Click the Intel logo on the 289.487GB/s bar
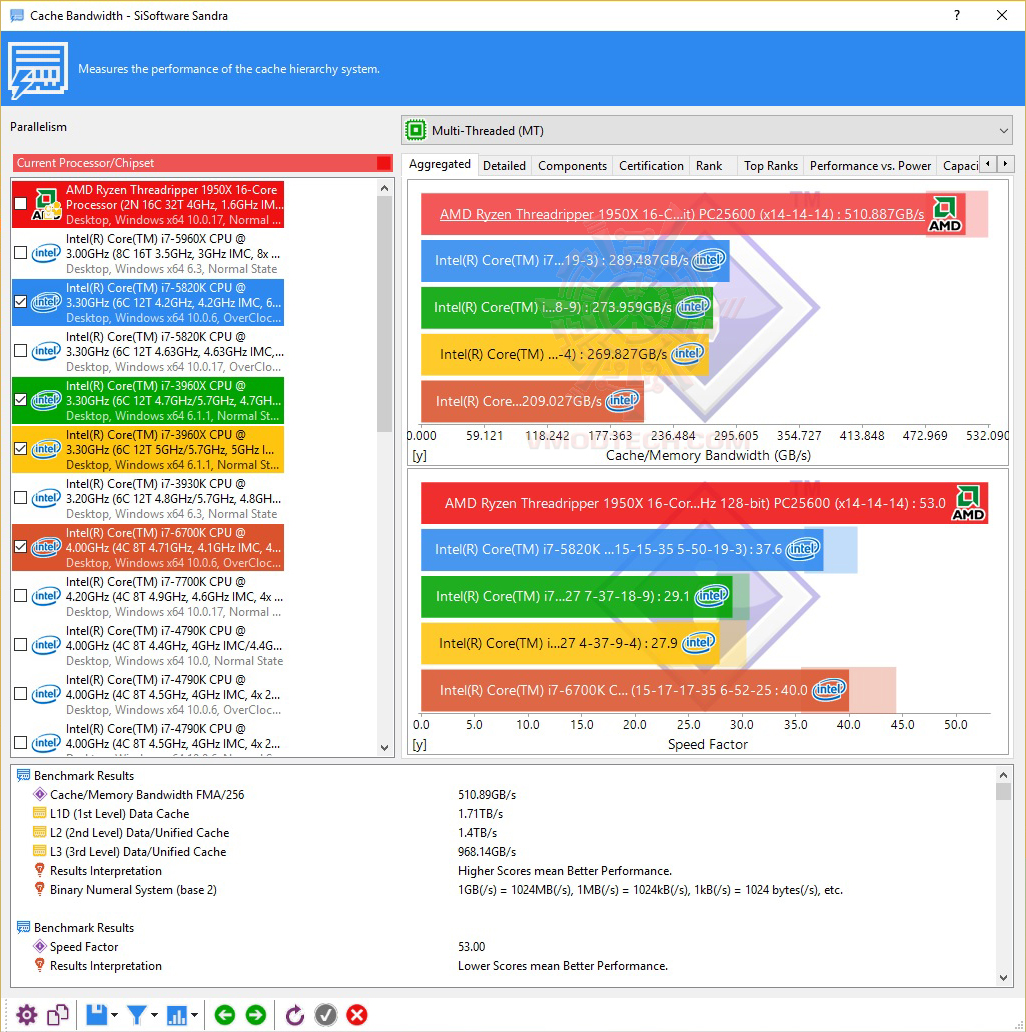This screenshot has height=1032, width=1026. point(709,260)
